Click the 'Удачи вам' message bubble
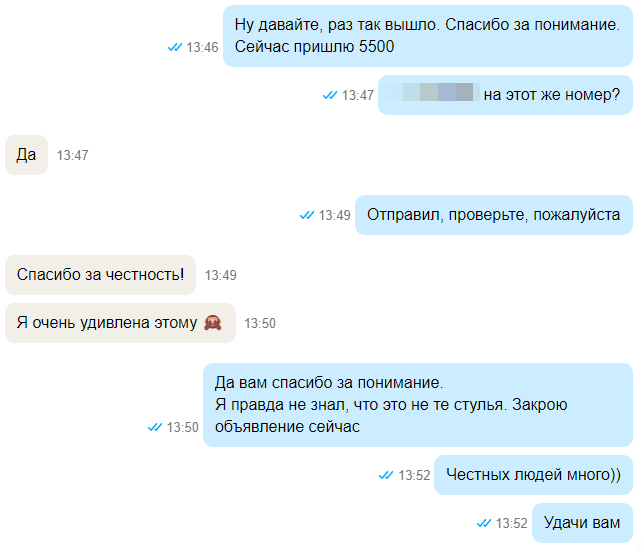The image size is (641, 549). point(582,523)
